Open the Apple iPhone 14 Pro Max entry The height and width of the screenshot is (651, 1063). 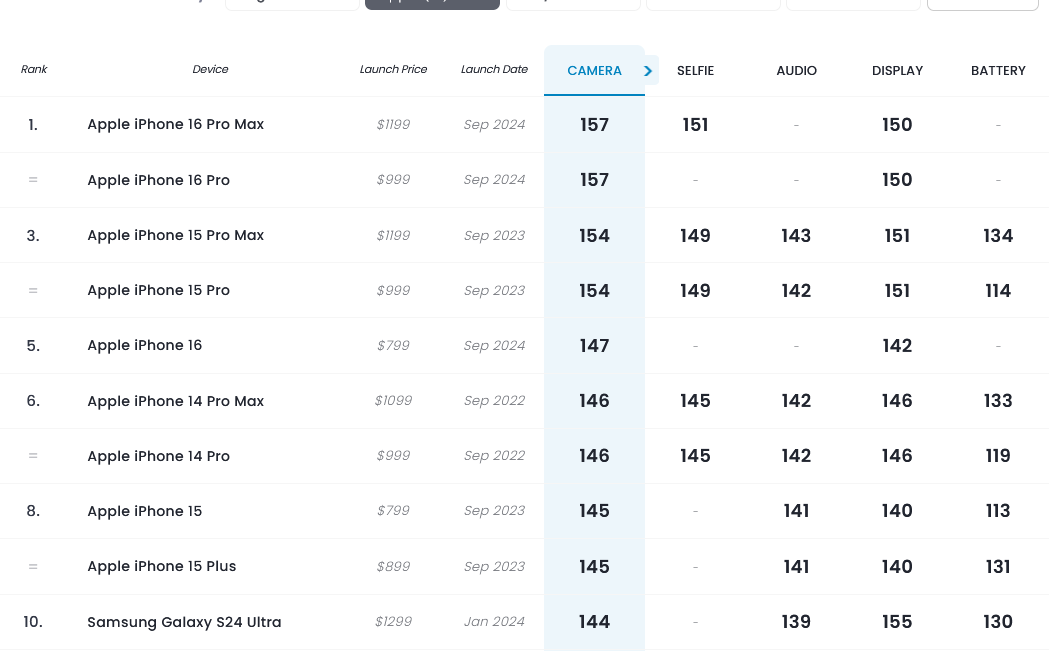pos(176,401)
